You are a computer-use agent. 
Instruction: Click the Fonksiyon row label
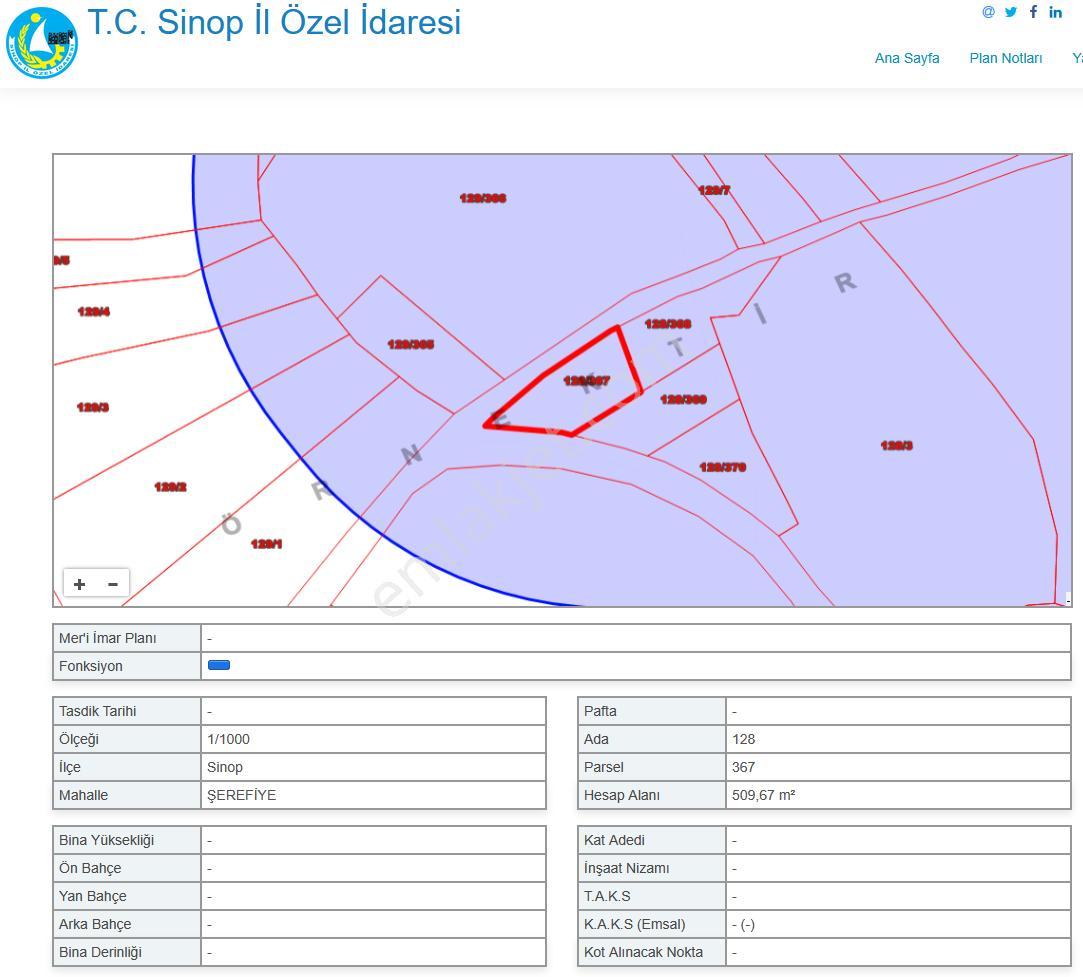(90, 666)
